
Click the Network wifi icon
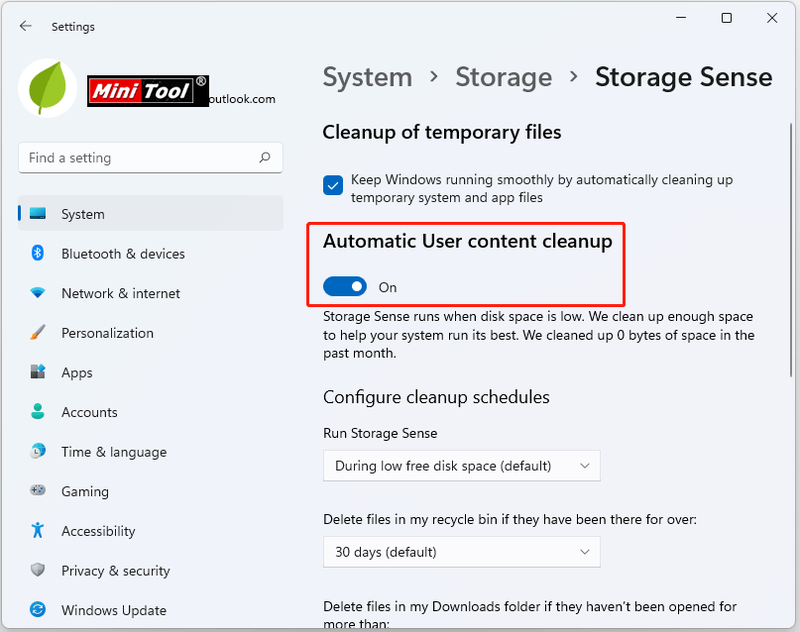pyautogui.click(x=38, y=293)
